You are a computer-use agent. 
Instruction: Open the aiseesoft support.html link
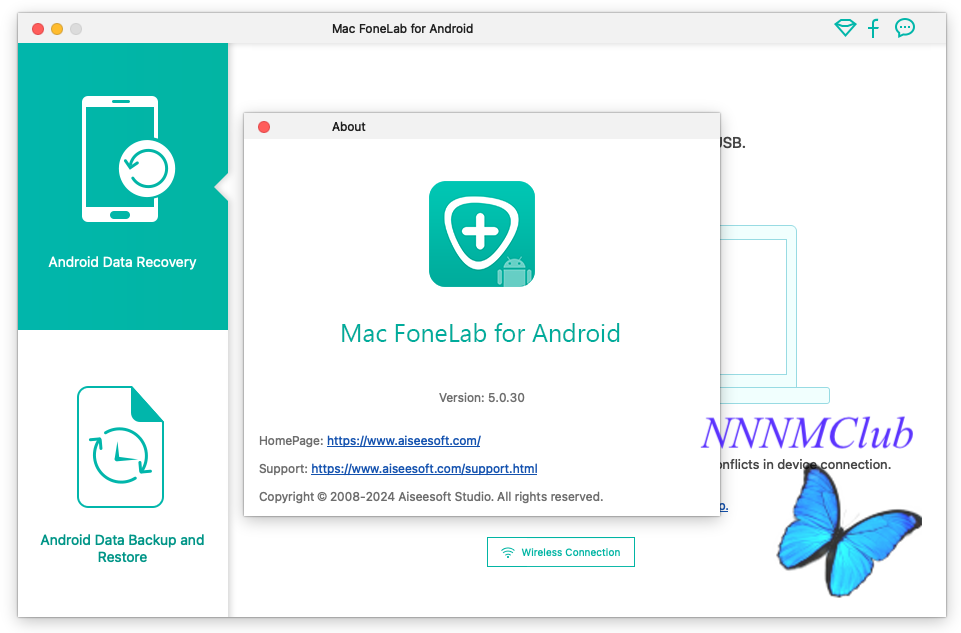coord(424,469)
